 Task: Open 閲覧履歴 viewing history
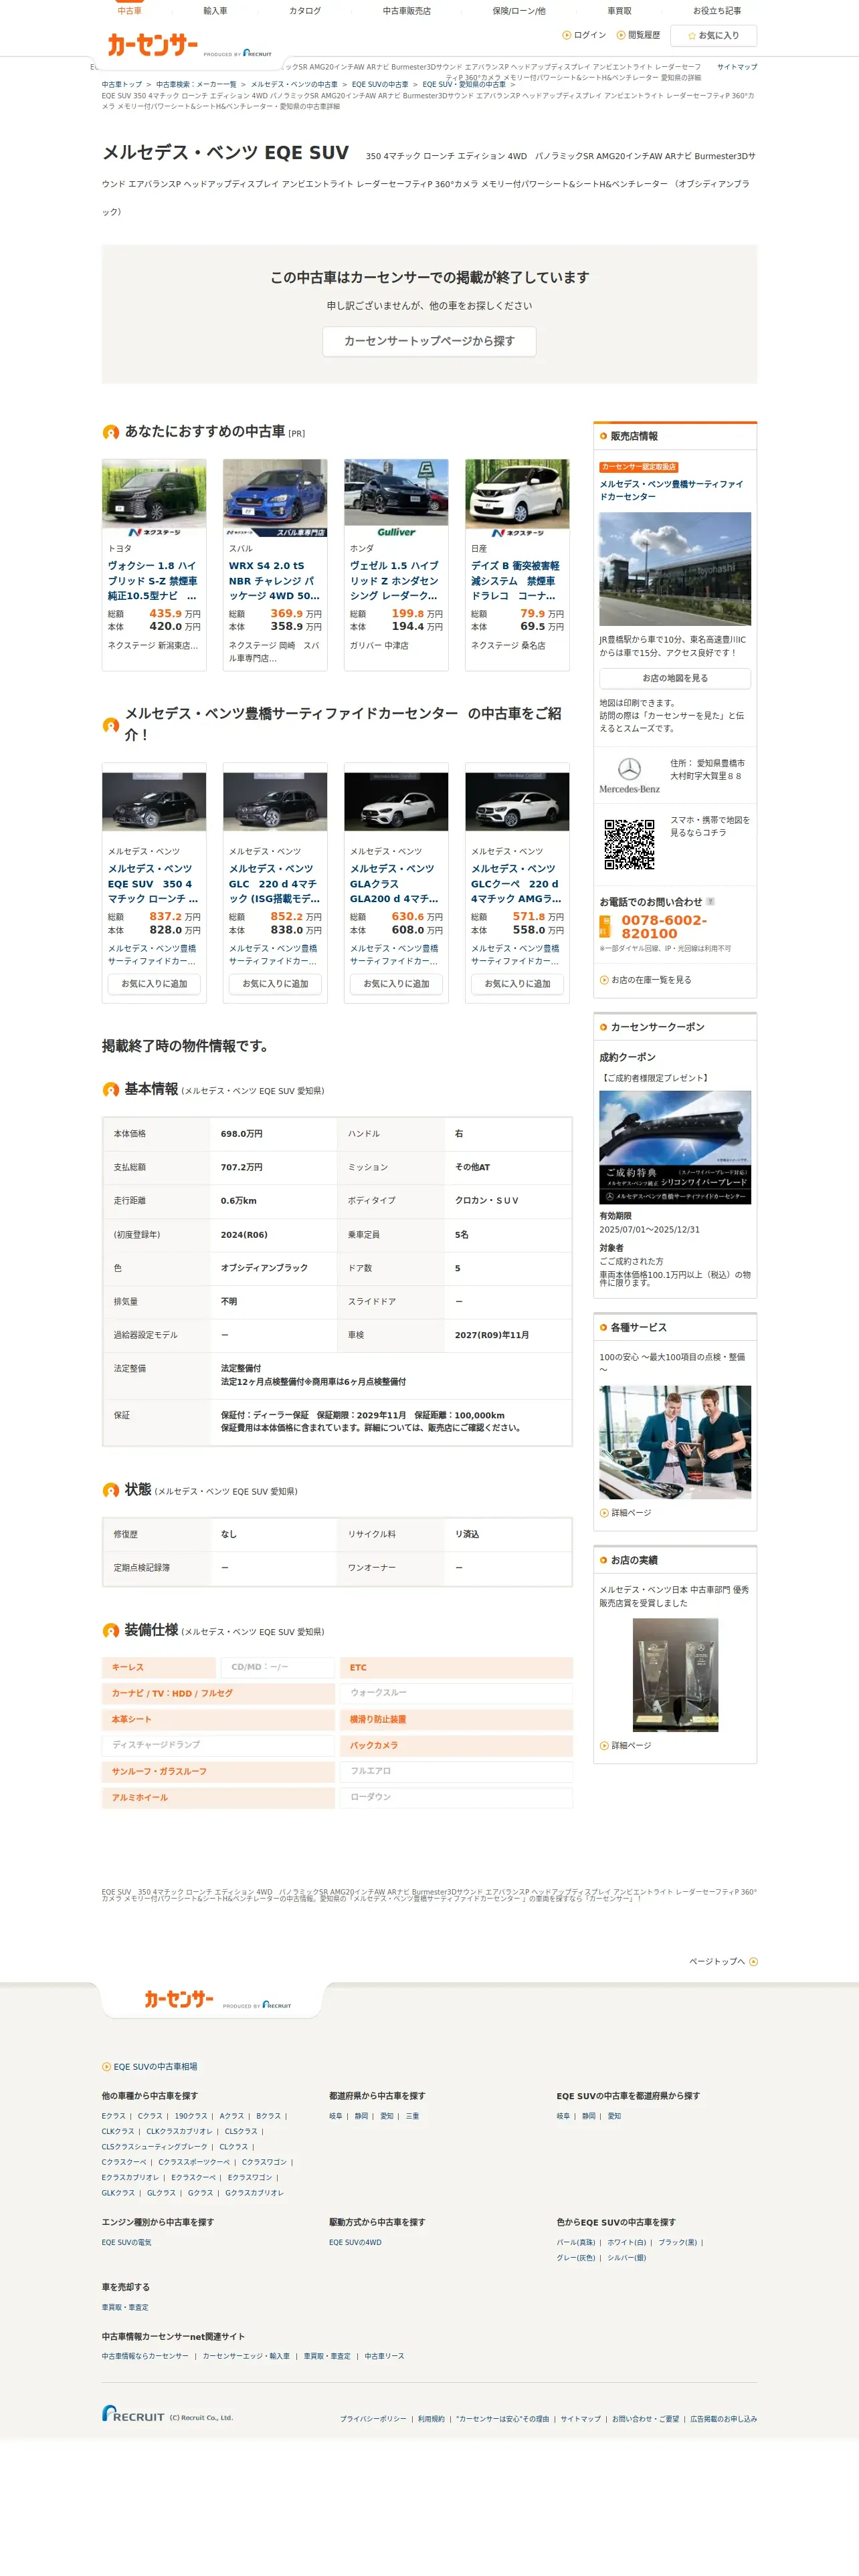point(638,35)
